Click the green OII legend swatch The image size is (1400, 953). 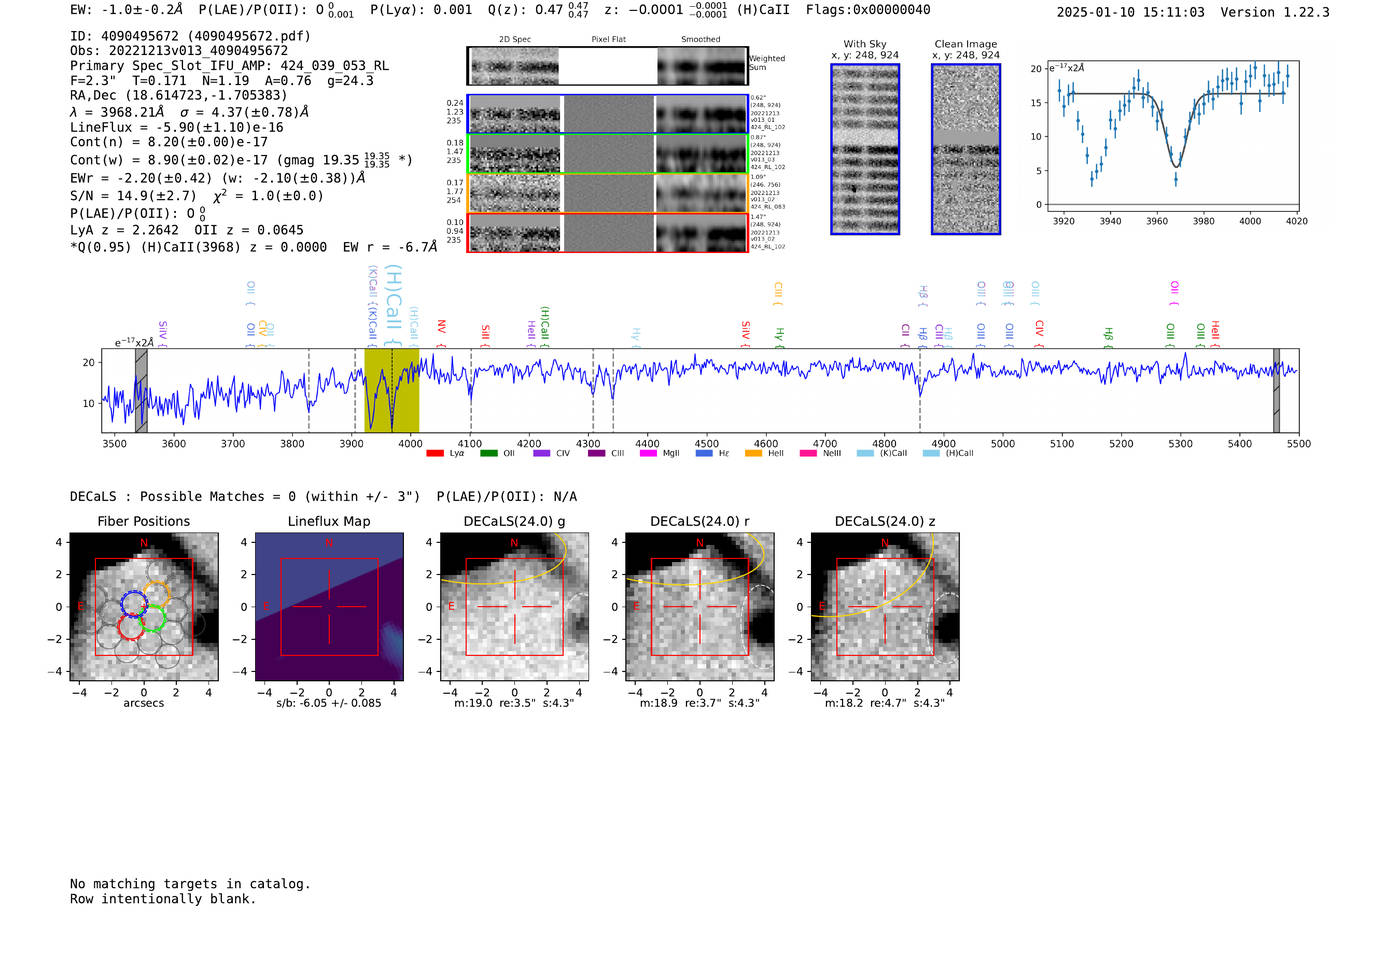488,453
